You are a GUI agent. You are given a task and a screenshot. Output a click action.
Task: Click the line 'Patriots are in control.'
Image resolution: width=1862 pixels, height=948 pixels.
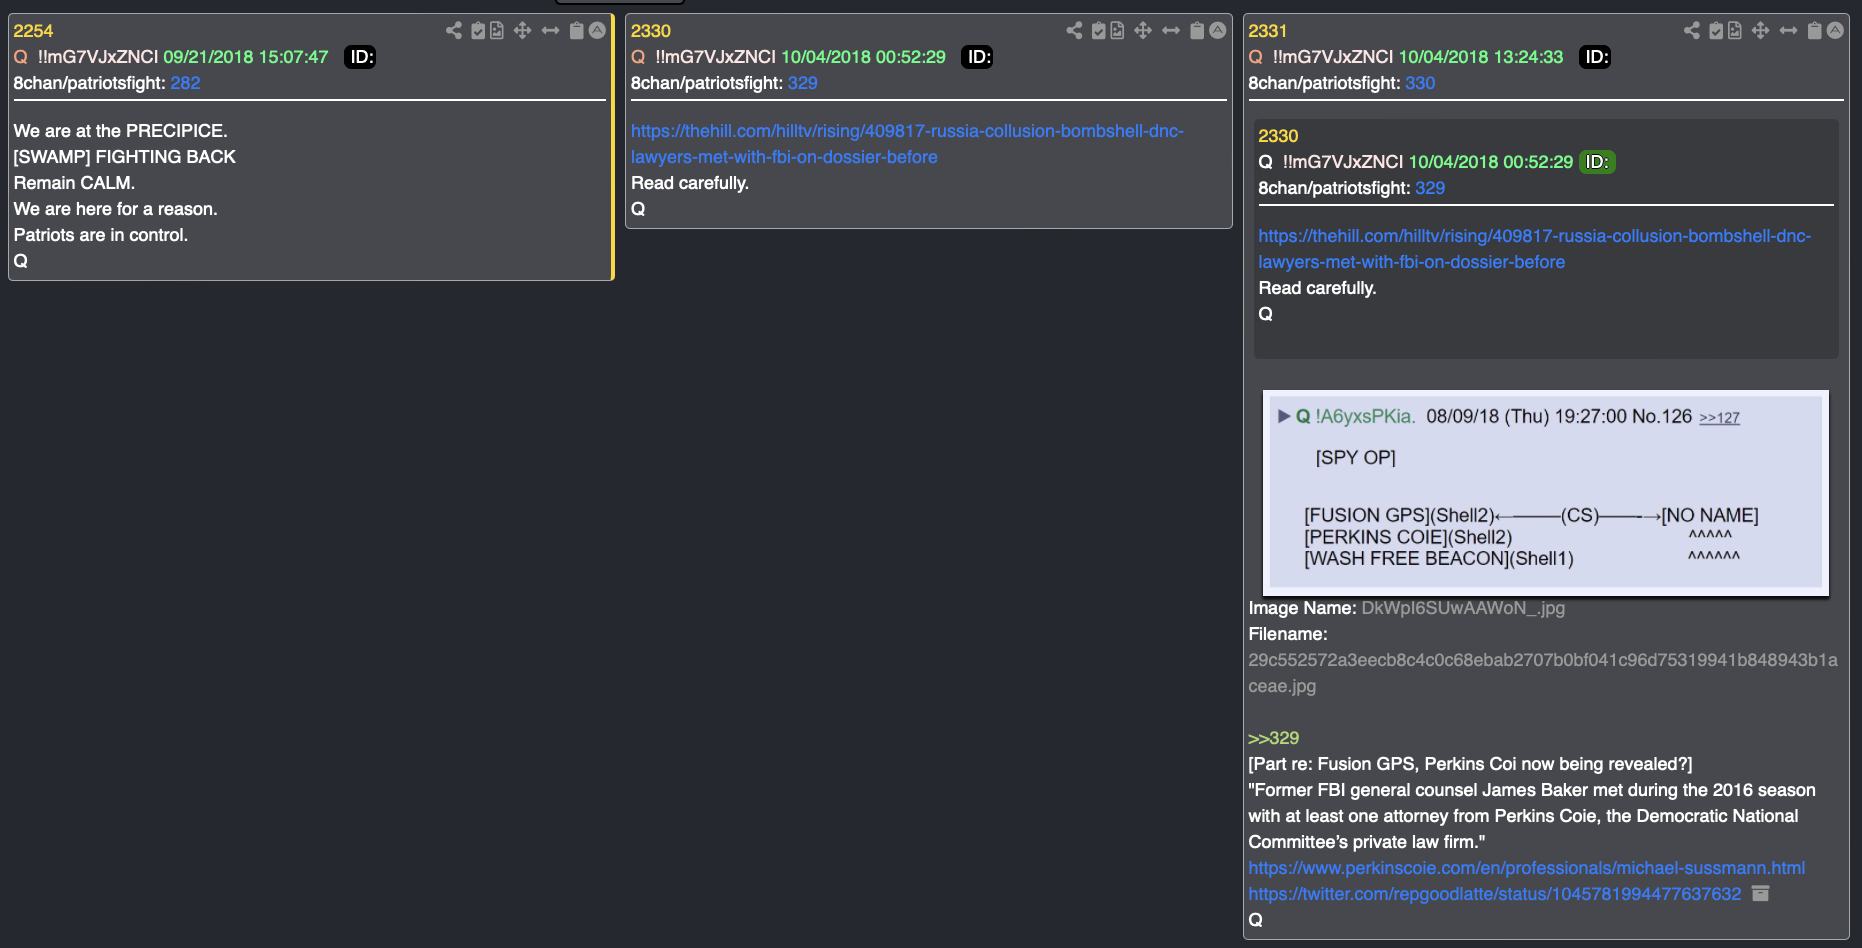tap(101, 235)
